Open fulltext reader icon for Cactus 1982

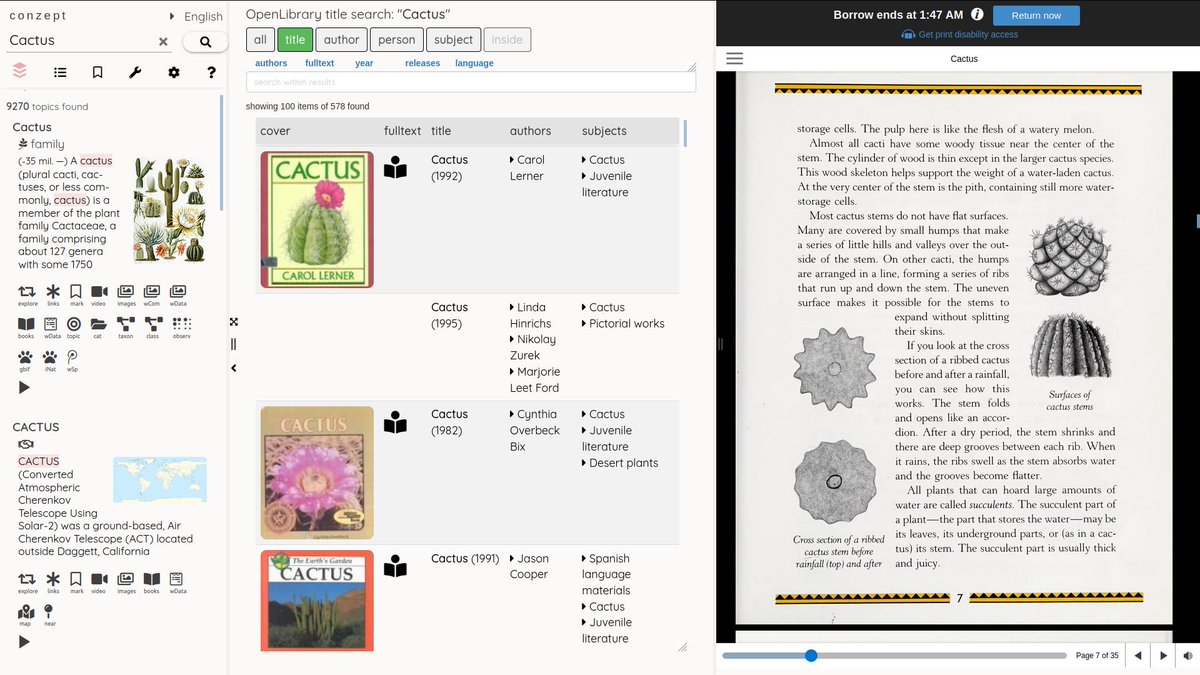click(396, 423)
